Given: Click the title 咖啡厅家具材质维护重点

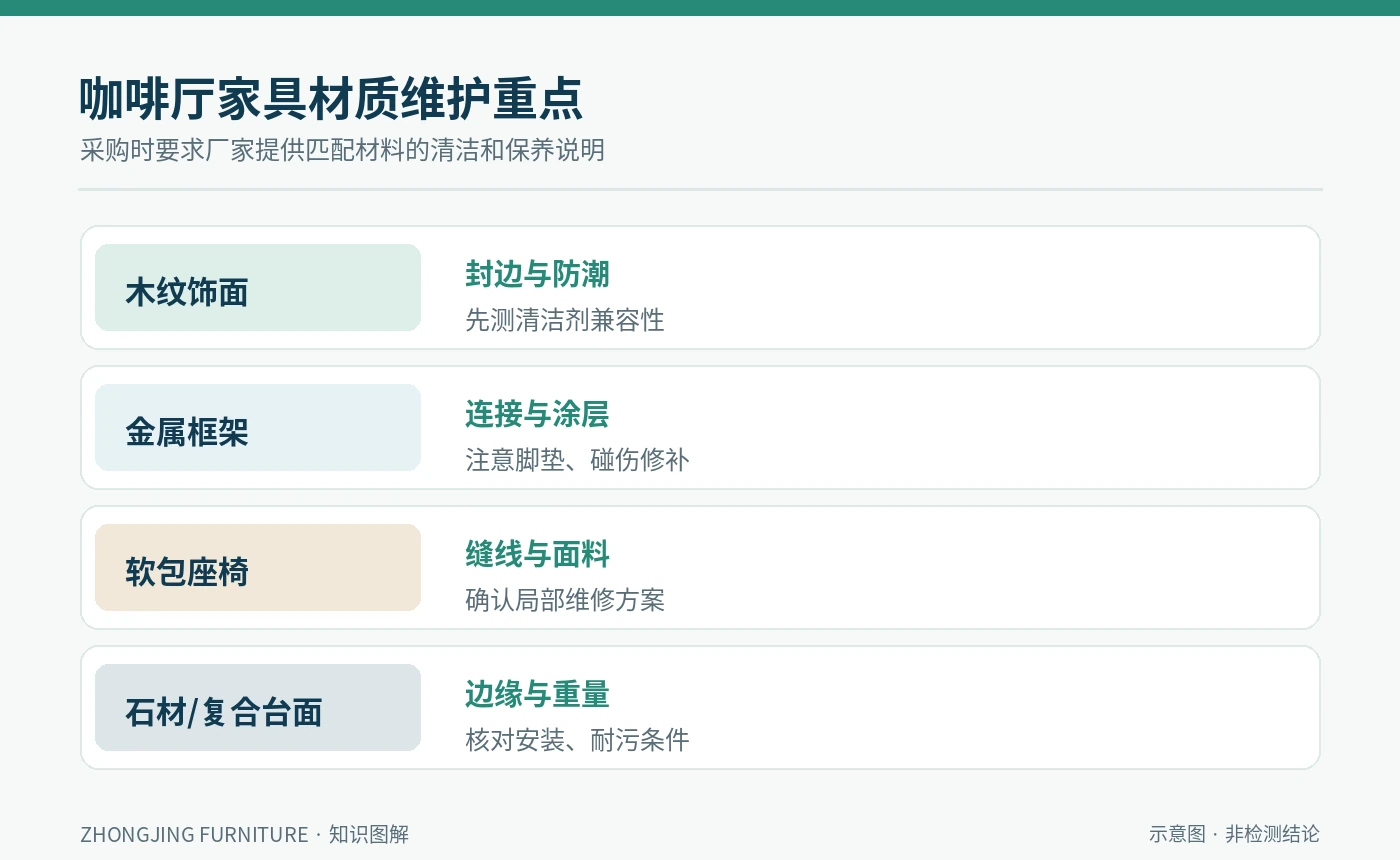Looking at the screenshot, I should click(x=331, y=99).
